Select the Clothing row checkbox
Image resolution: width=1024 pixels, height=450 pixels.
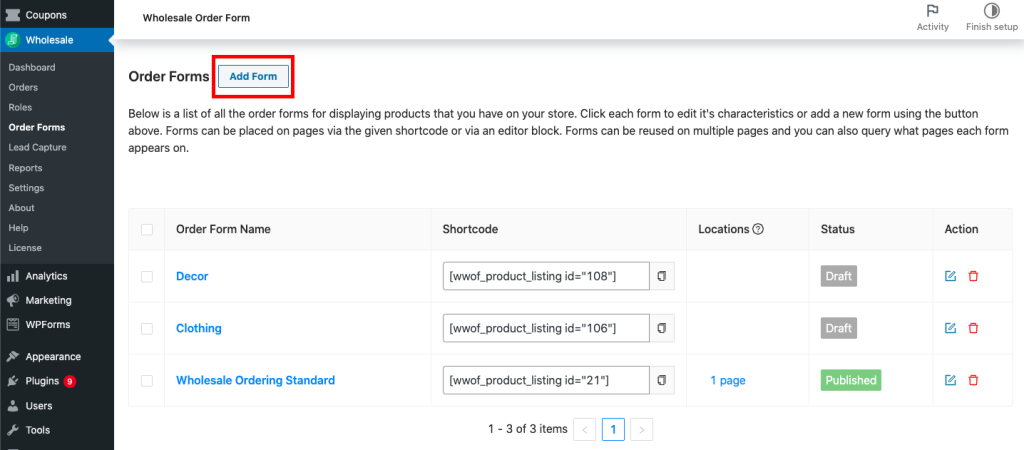[x=147, y=329]
